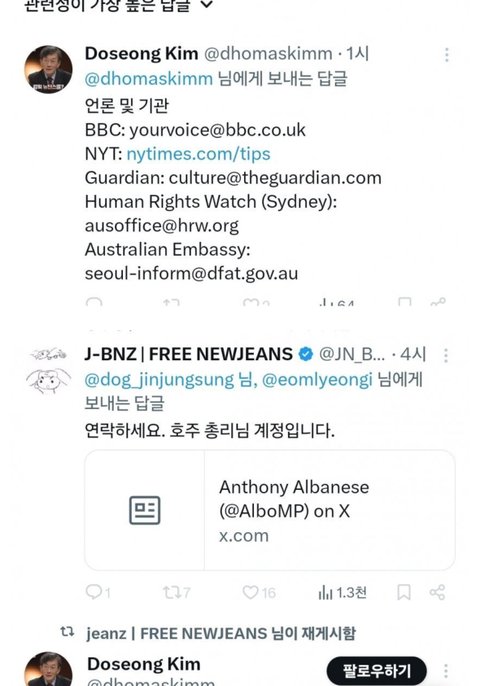
Task: View the analytics showing 1.3천 views
Action: tap(342, 593)
